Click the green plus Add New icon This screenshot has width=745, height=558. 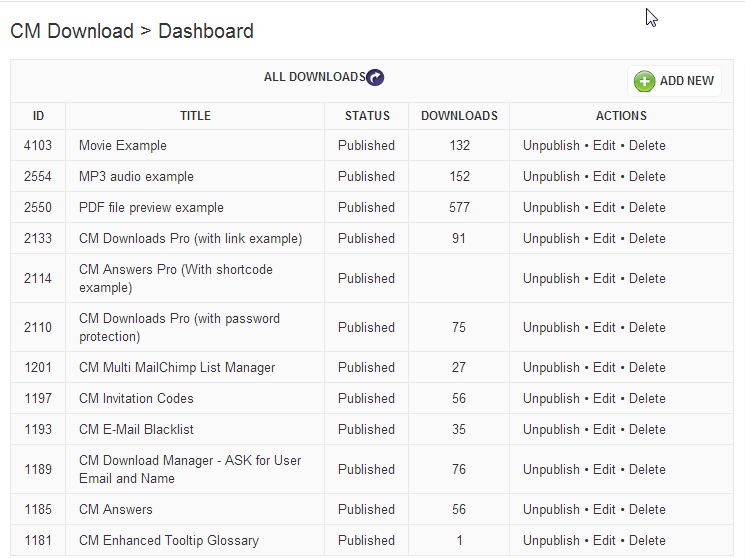pos(645,81)
